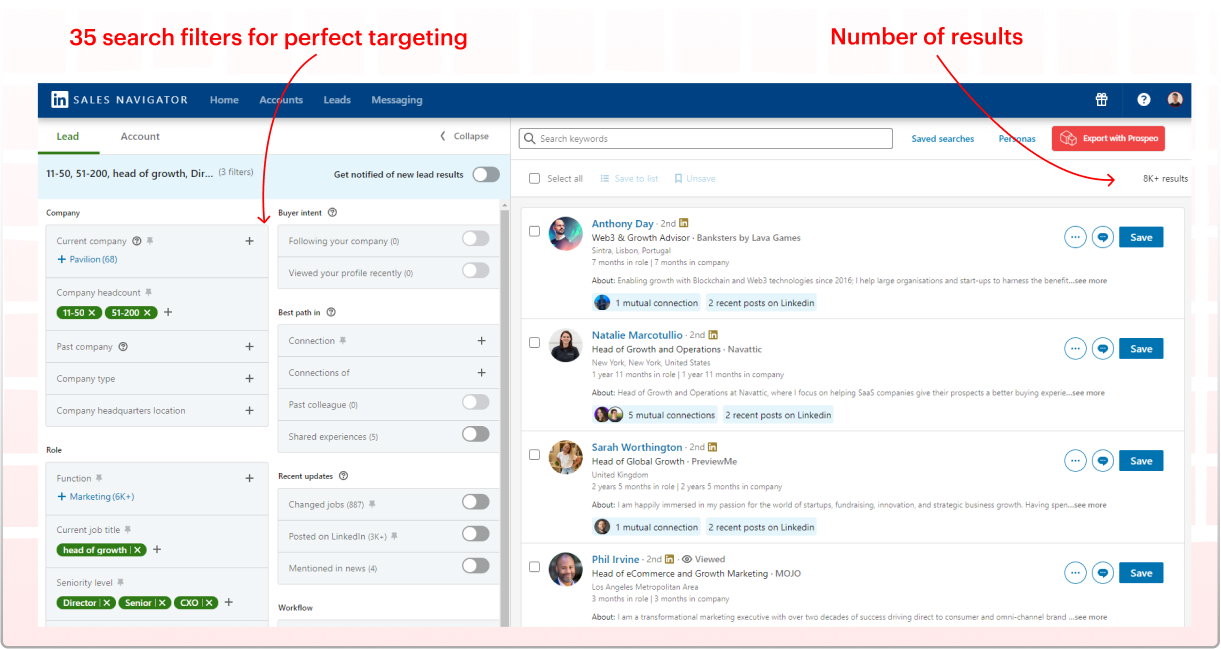
Task: Remove the 51-200 headcount chip
Action: coord(148,313)
